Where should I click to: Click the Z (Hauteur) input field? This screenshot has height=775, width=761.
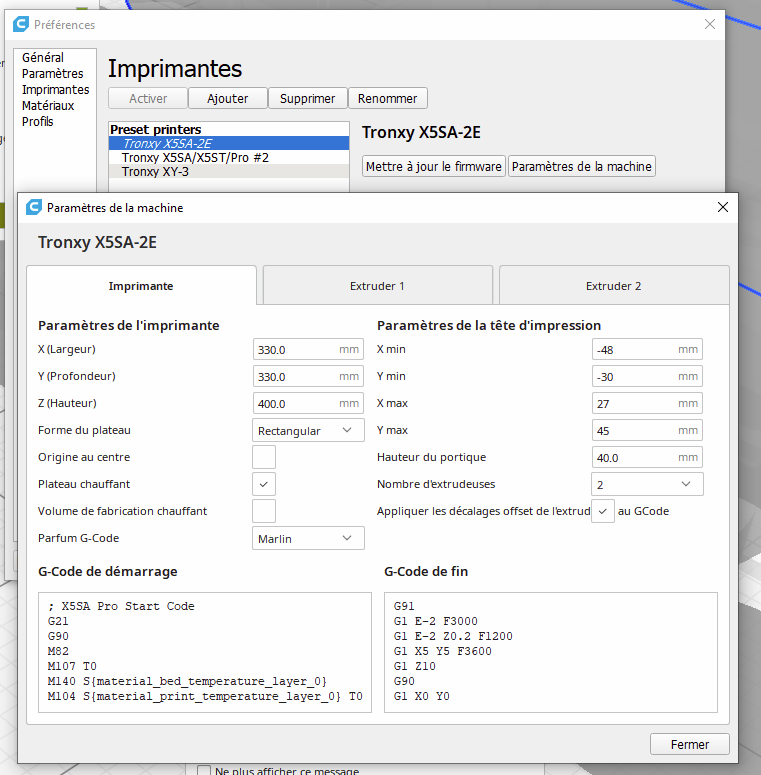click(x=308, y=403)
